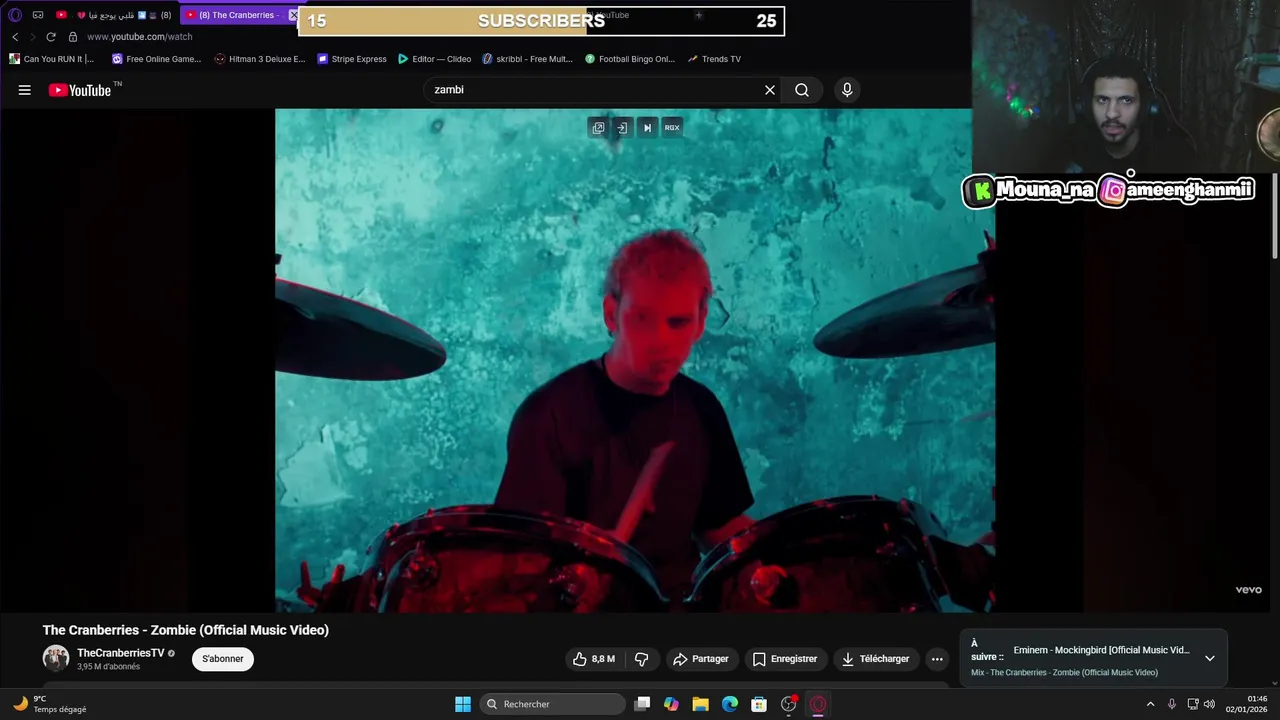Save video with Enregistrer button
This screenshot has height=720, width=1280.
[785, 659]
